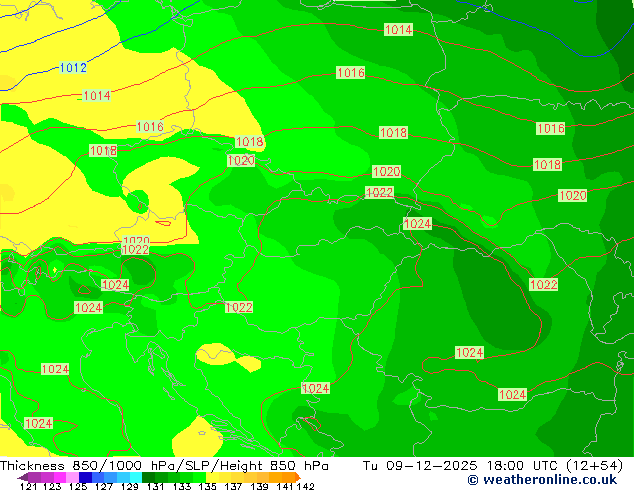
Task: Click the 'SLP' word in map title
Action: click(197, 466)
